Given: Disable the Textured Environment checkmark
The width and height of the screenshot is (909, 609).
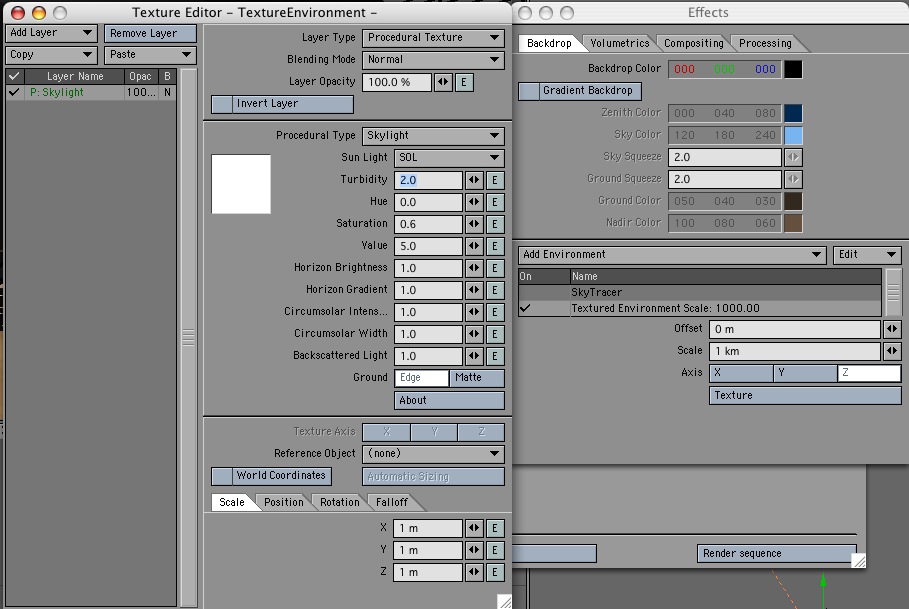Looking at the screenshot, I should [525, 308].
